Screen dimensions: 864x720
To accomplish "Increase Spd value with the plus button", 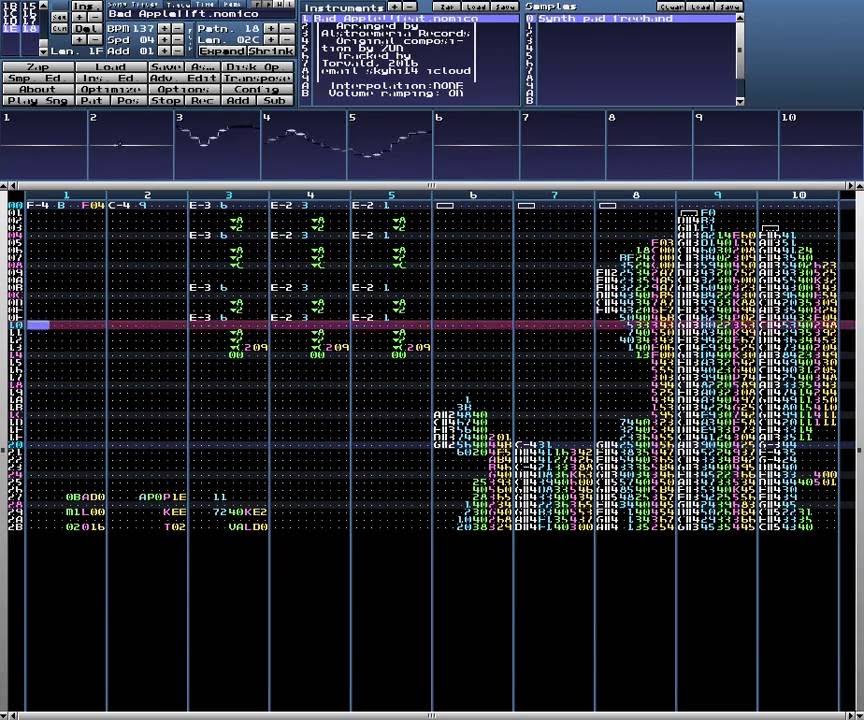I will tap(164, 40).
